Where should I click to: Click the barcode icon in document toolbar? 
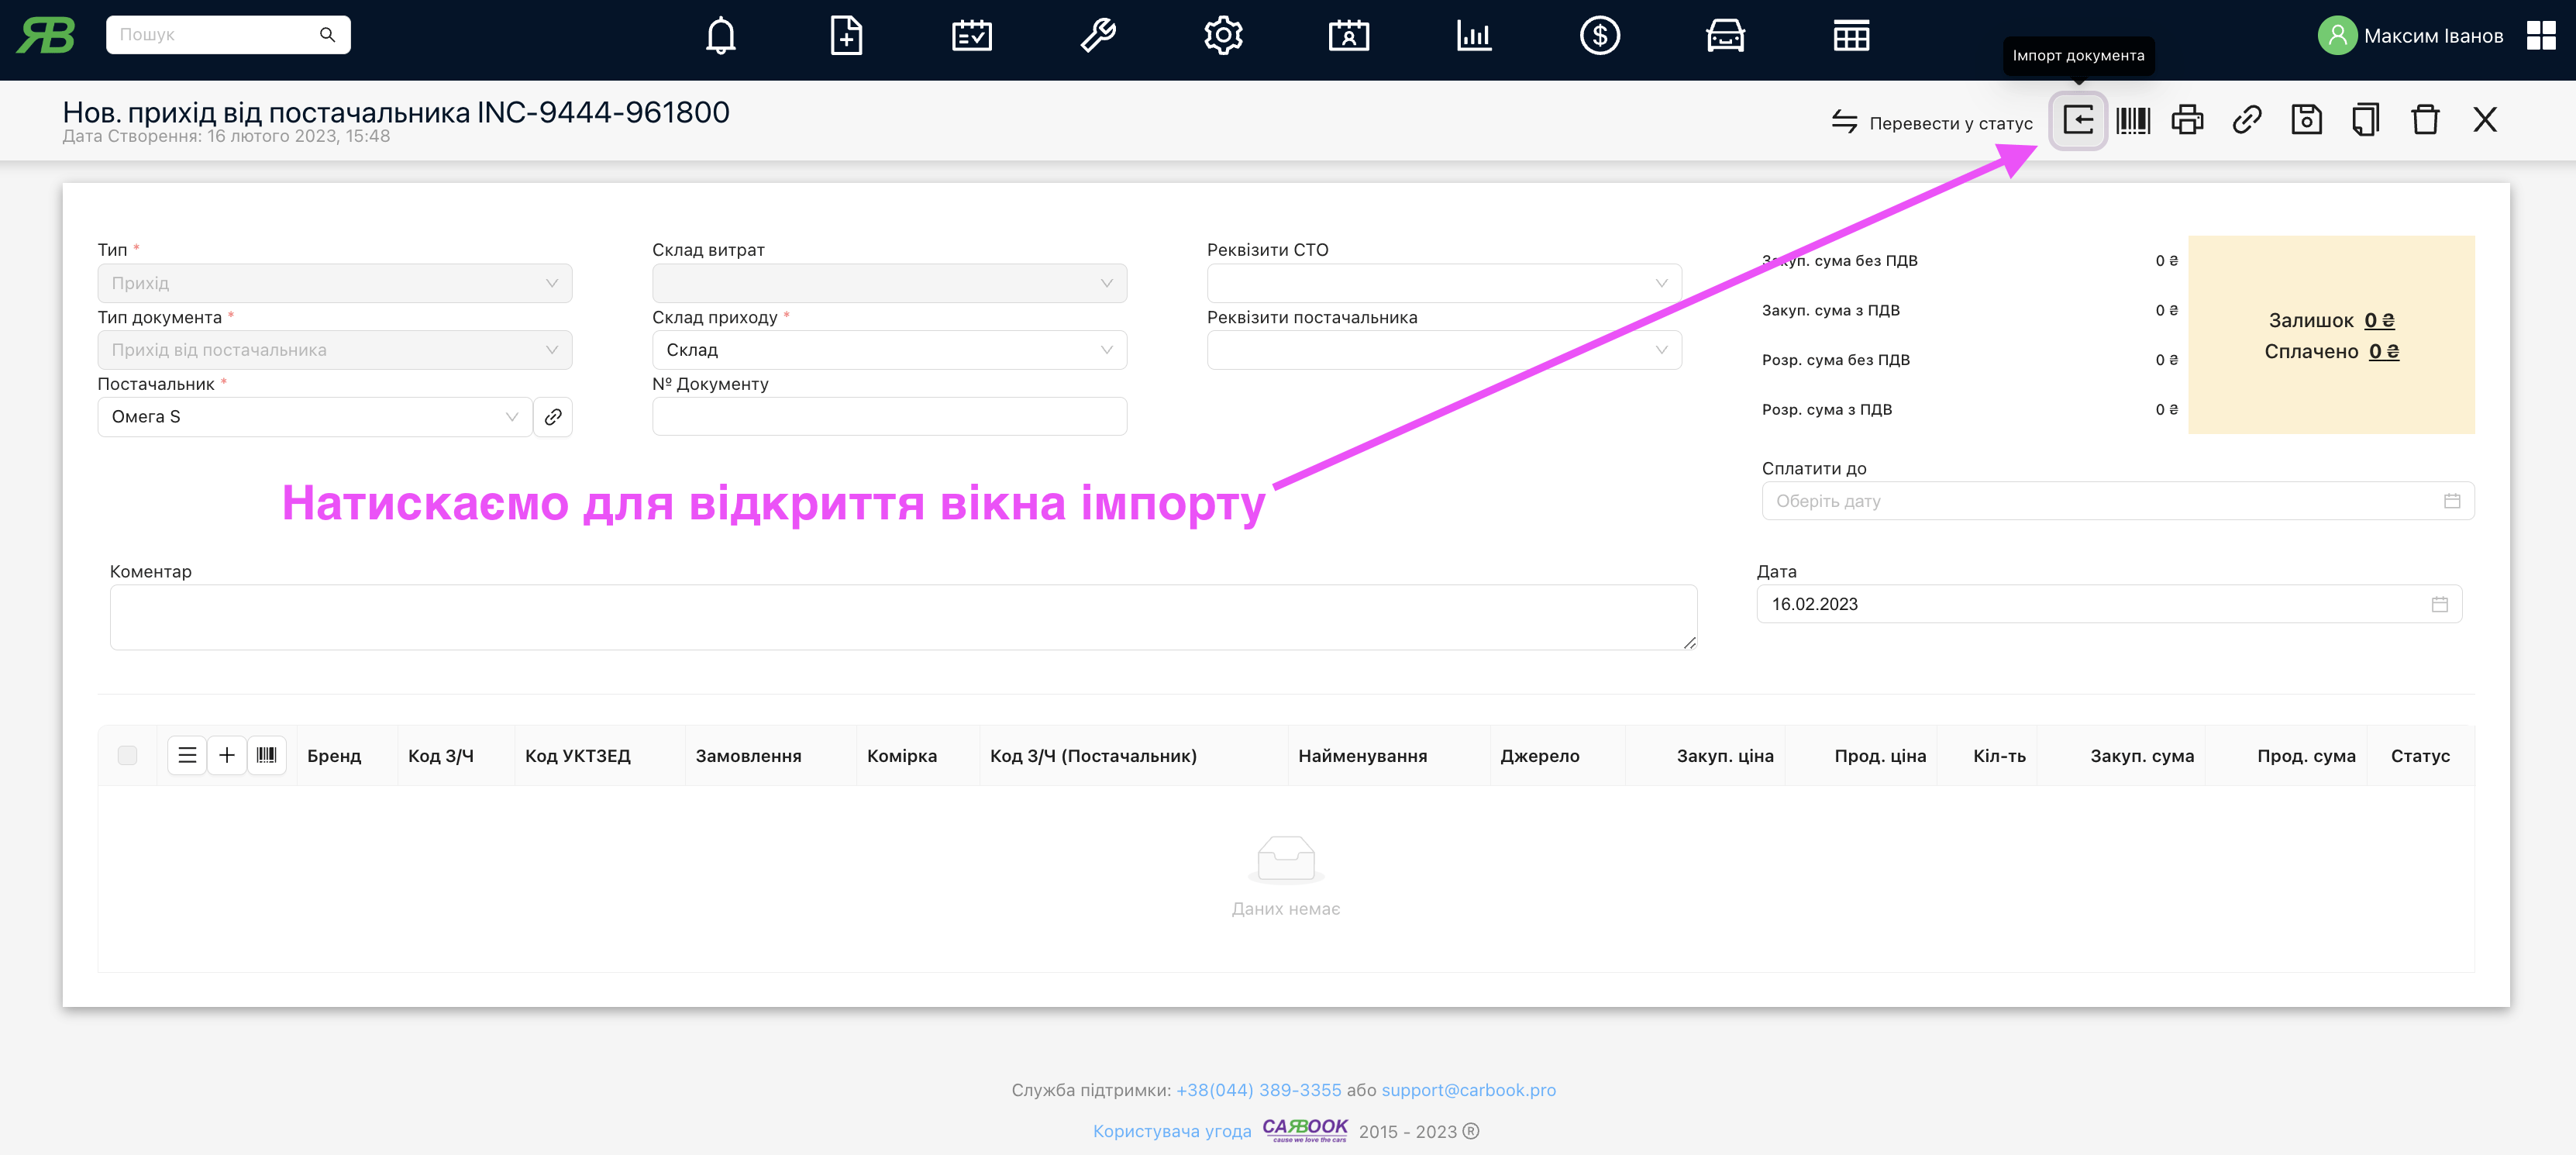point(2132,121)
